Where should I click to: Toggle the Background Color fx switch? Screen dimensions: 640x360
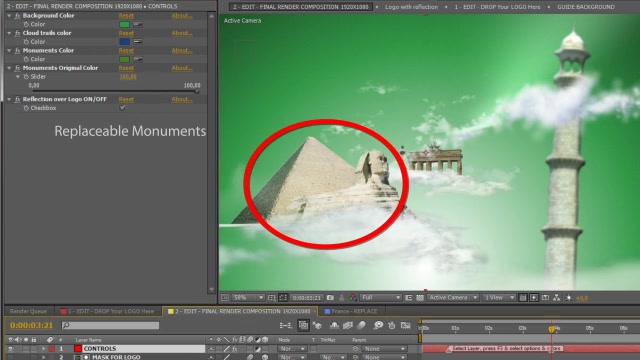18,16
